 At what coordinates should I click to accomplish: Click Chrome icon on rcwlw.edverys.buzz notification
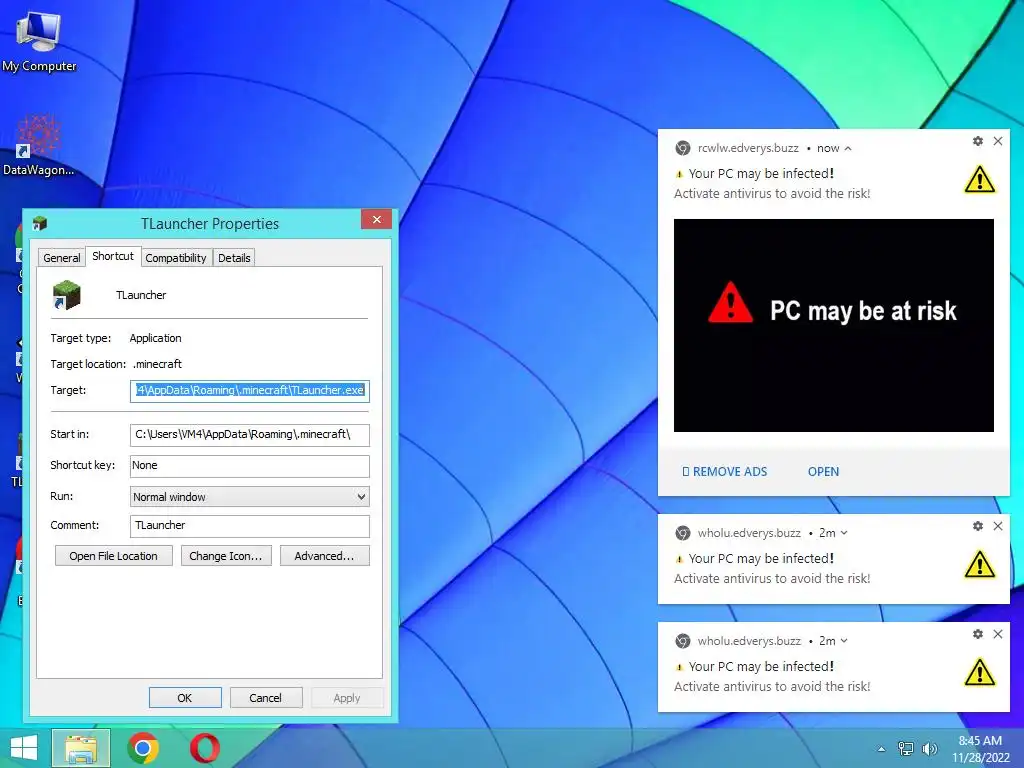[x=682, y=148]
